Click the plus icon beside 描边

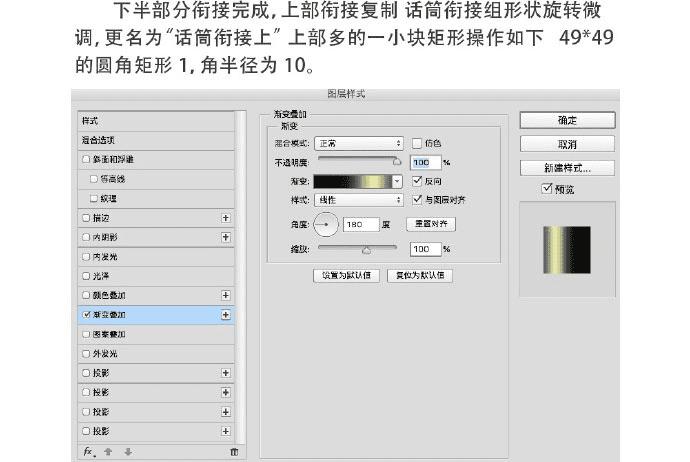226,218
